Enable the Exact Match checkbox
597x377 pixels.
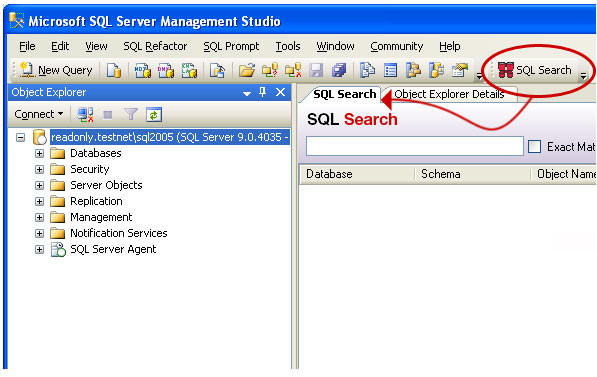pyautogui.click(x=534, y=146)
